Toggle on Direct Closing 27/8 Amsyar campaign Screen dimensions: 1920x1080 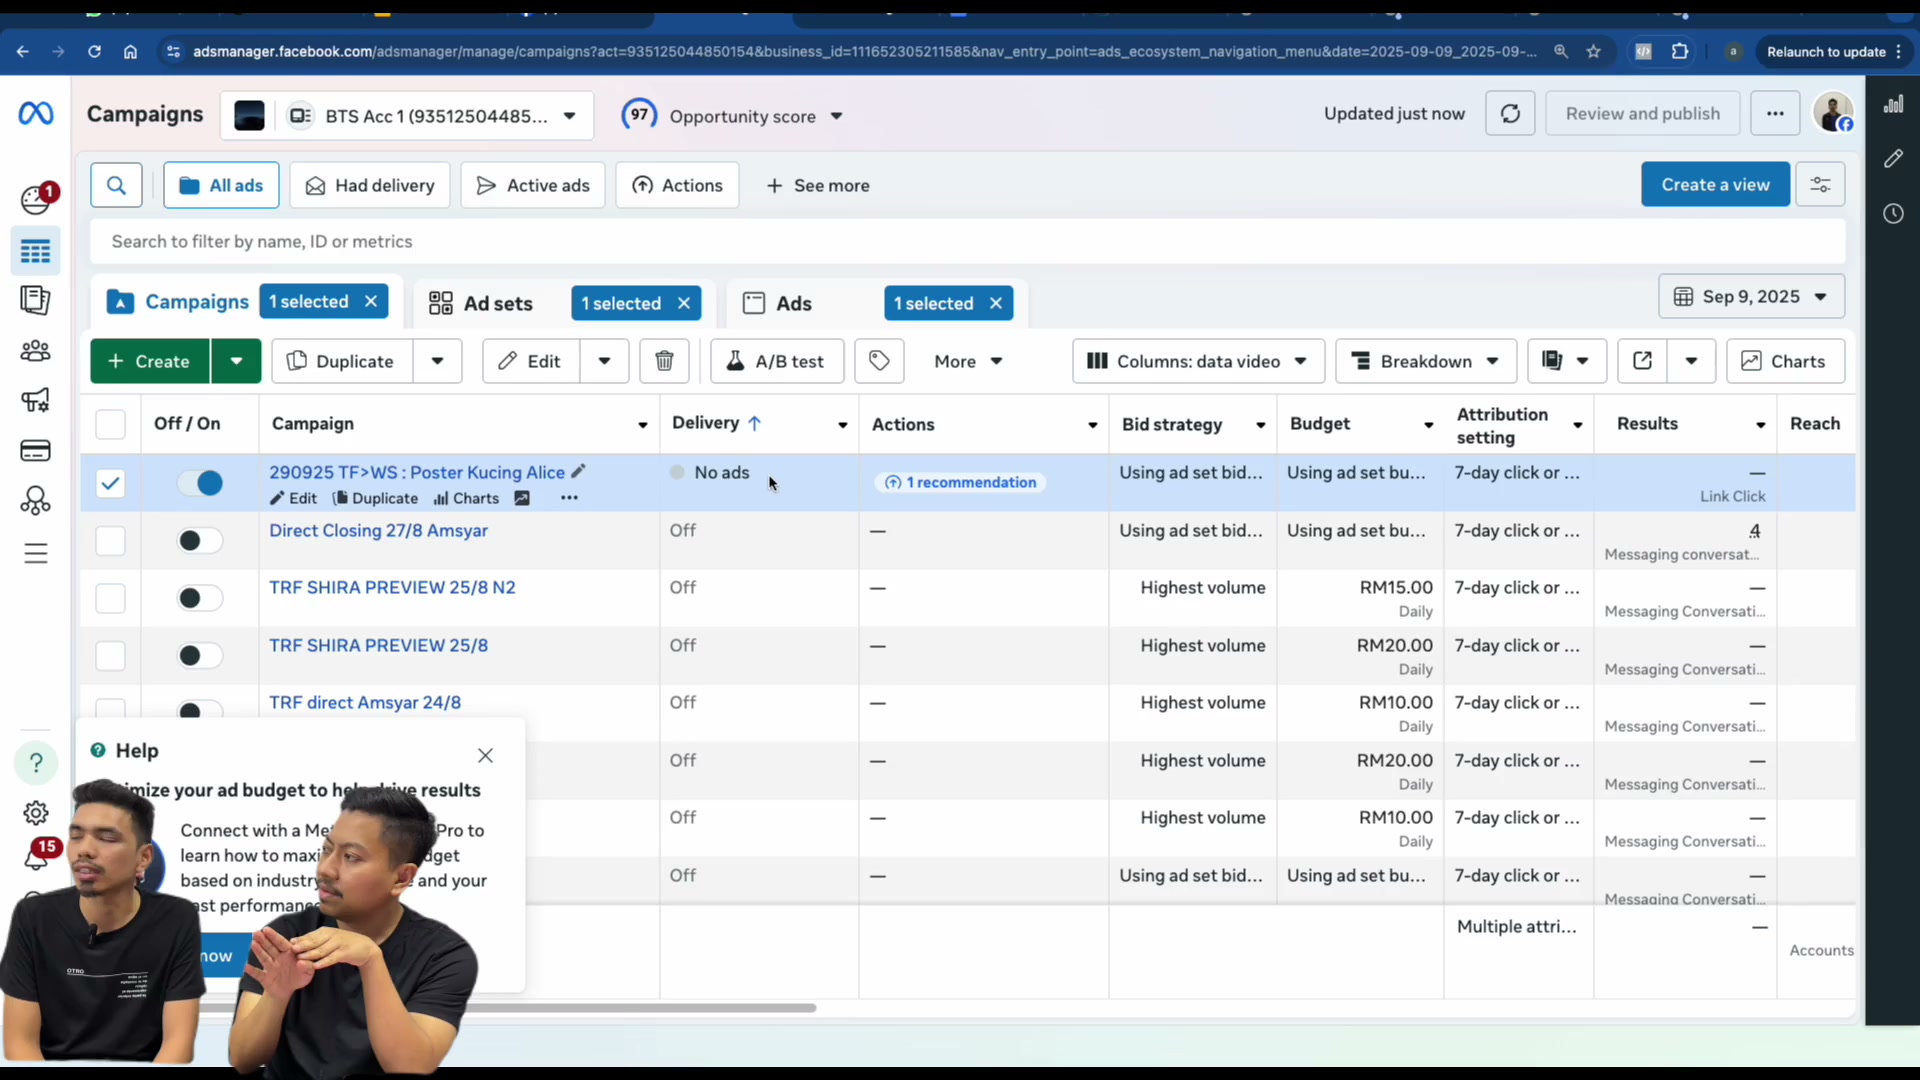coord(200,541)
